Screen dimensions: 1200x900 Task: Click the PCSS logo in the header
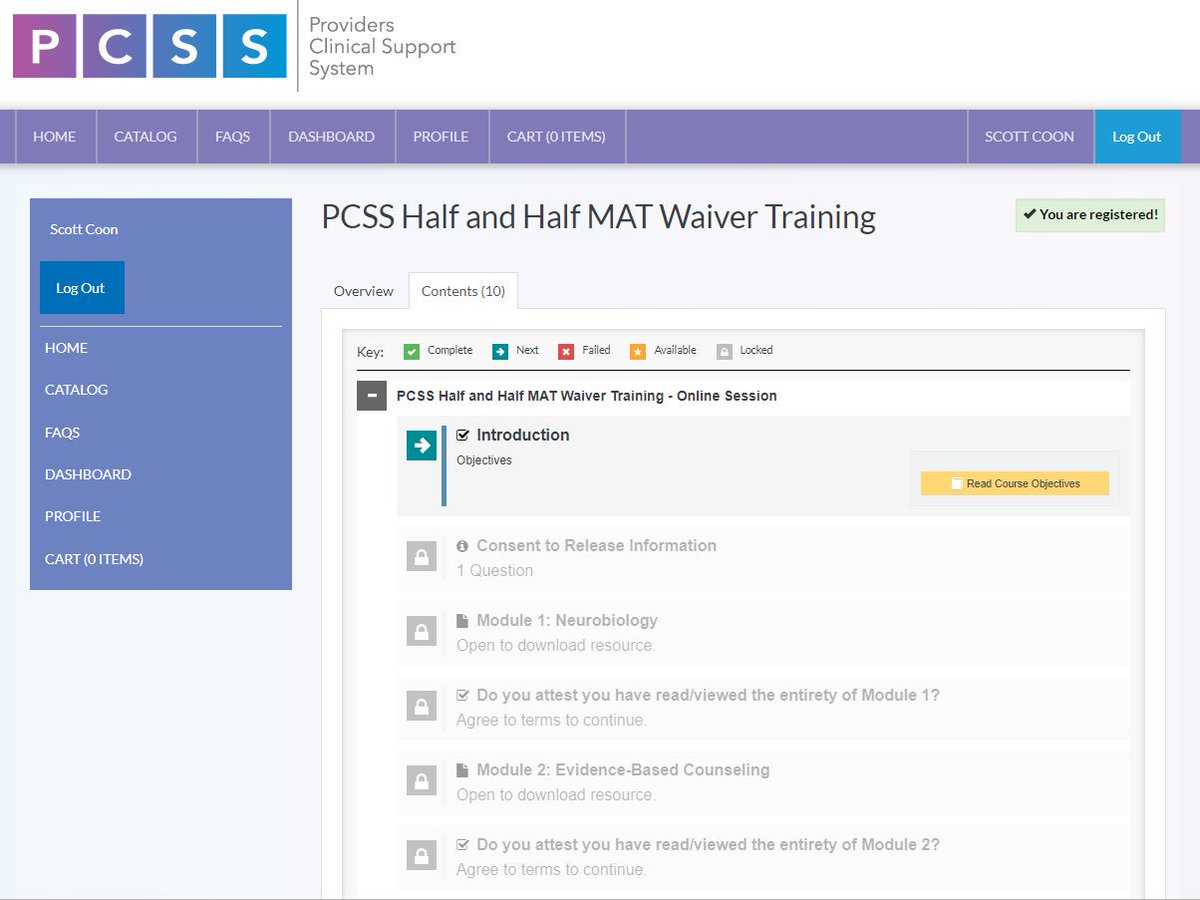pyautogui.click(x=150, y=46)
